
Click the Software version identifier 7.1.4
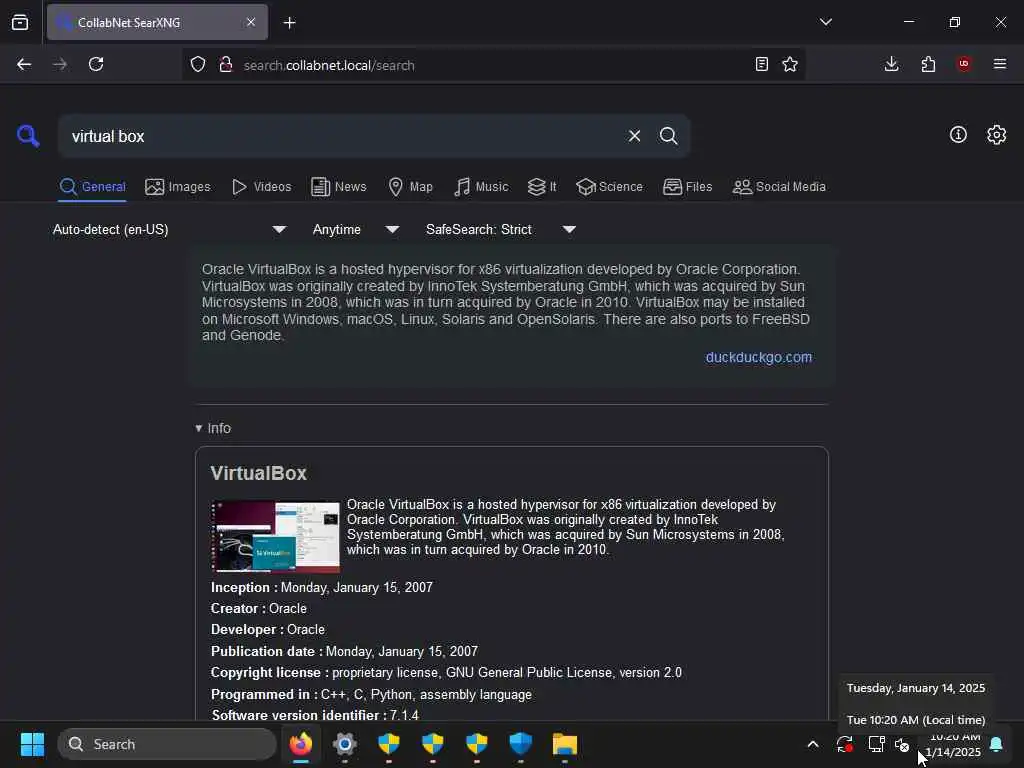coord(315,715)
